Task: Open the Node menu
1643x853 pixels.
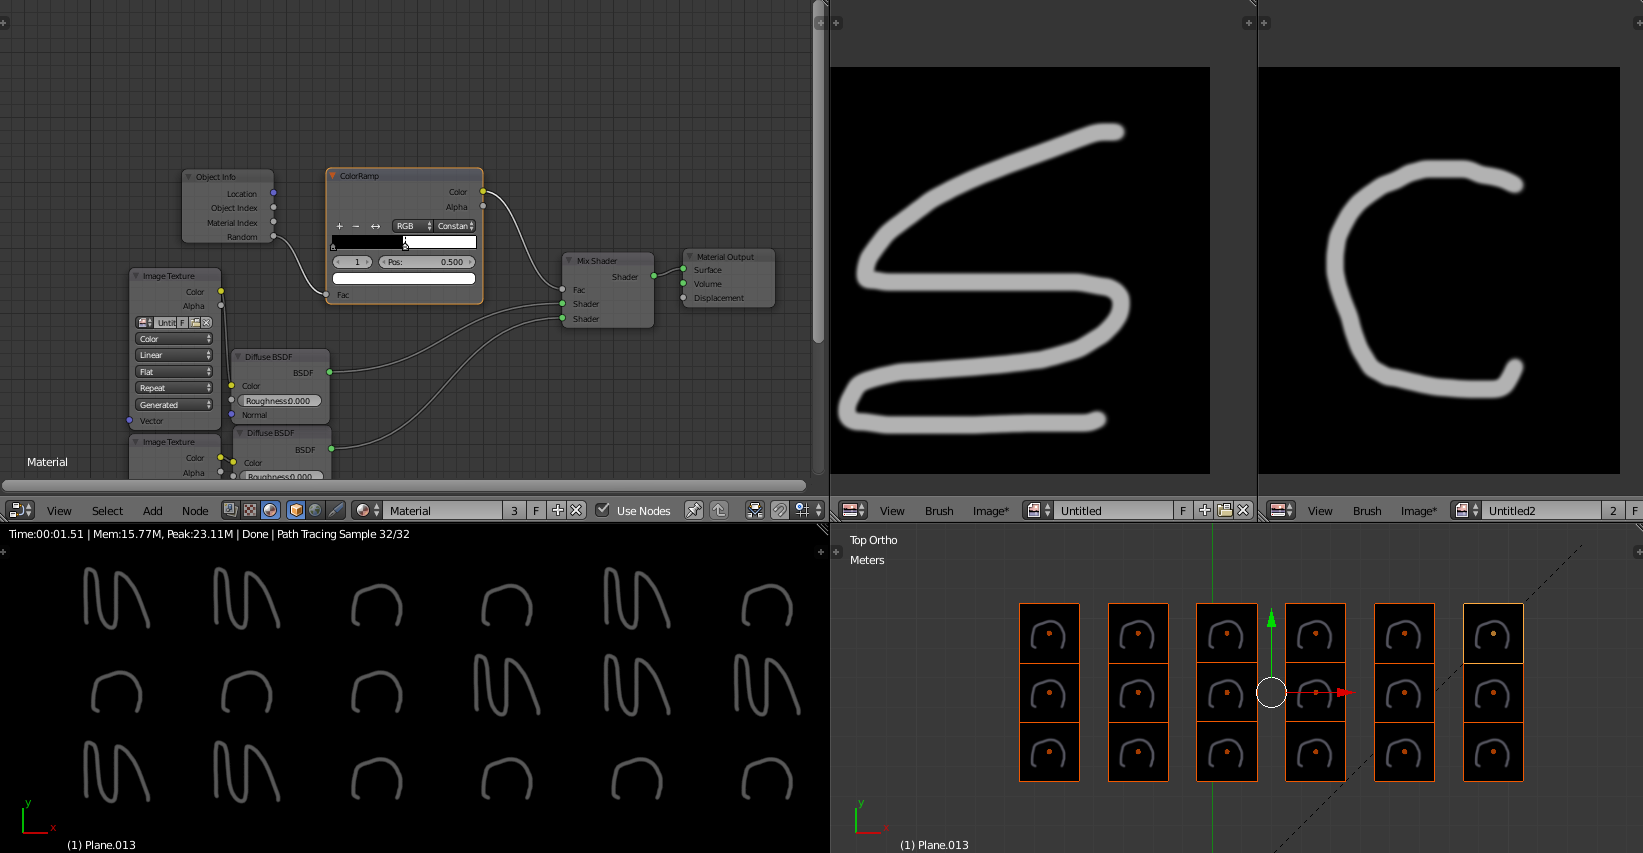Action: point(195,511)
